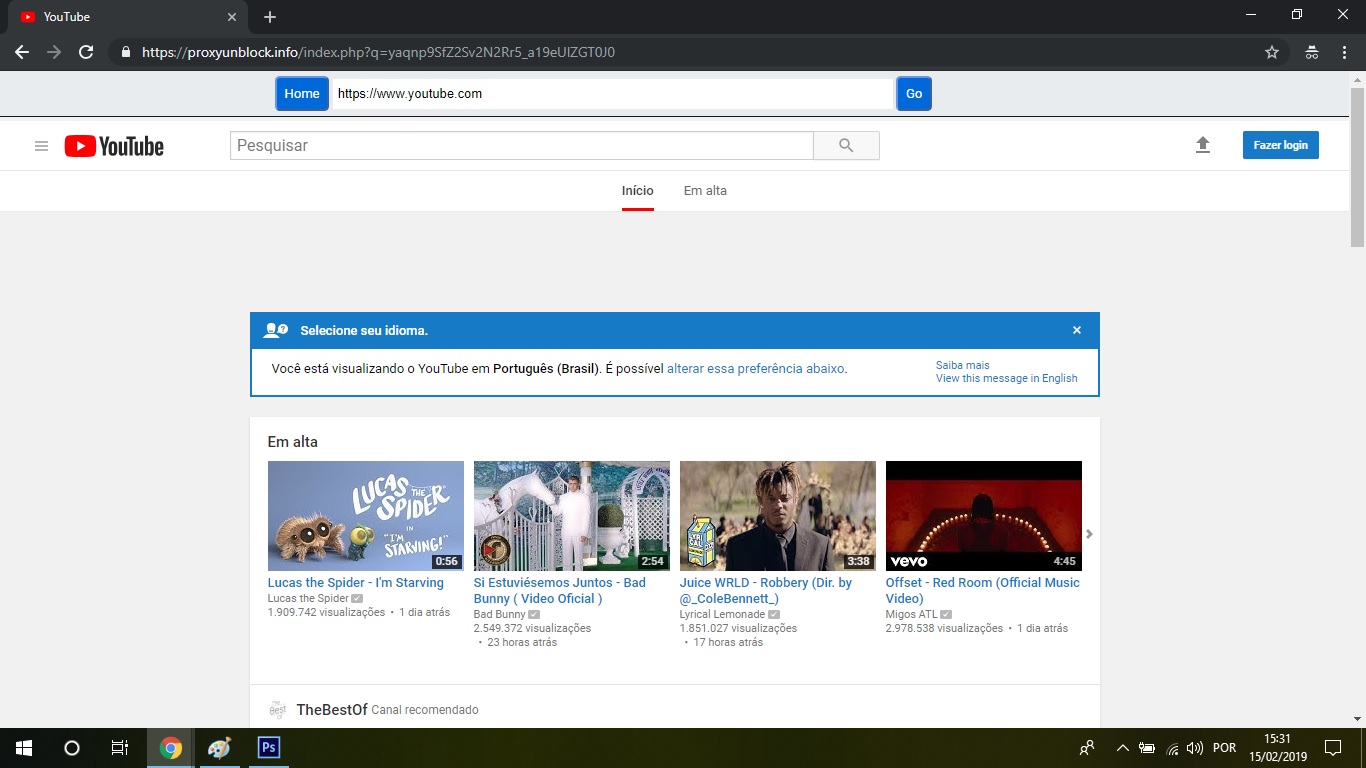Open the Offset Red Room thumbnail
The image size is (1366, 768).
click(984, 516)
